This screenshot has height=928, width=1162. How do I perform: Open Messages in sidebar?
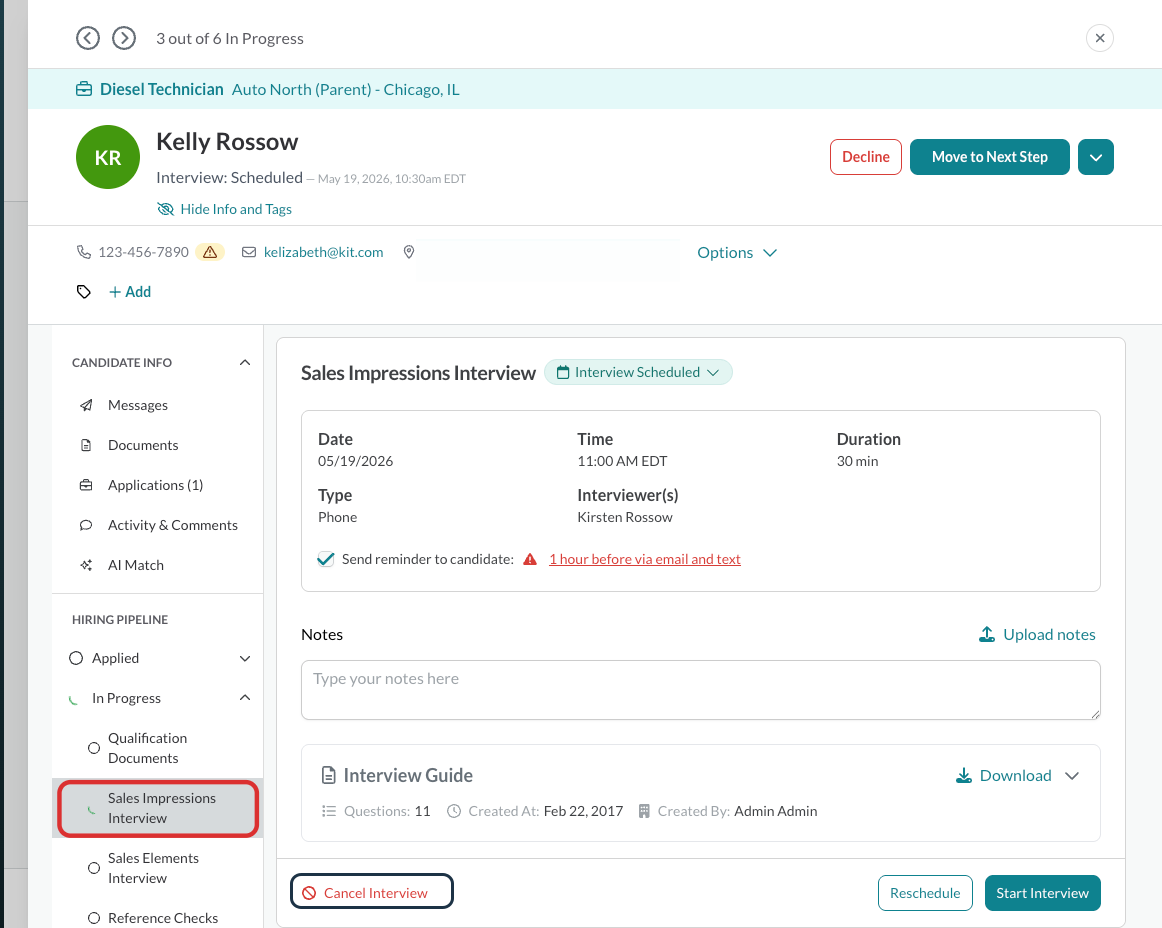(x=138, y=405)
